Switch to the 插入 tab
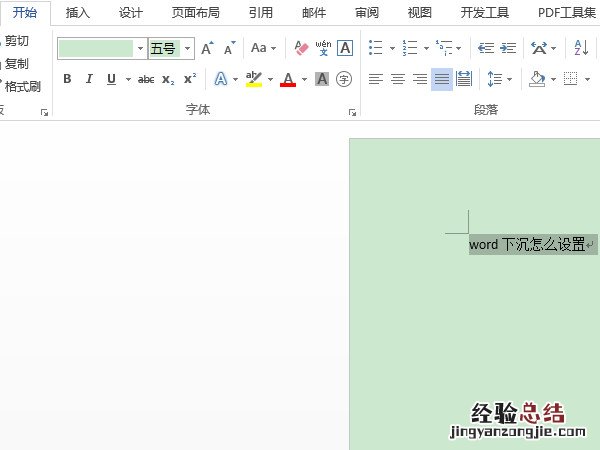The width and height of the screenshot is (600, 450). point(77,13)
